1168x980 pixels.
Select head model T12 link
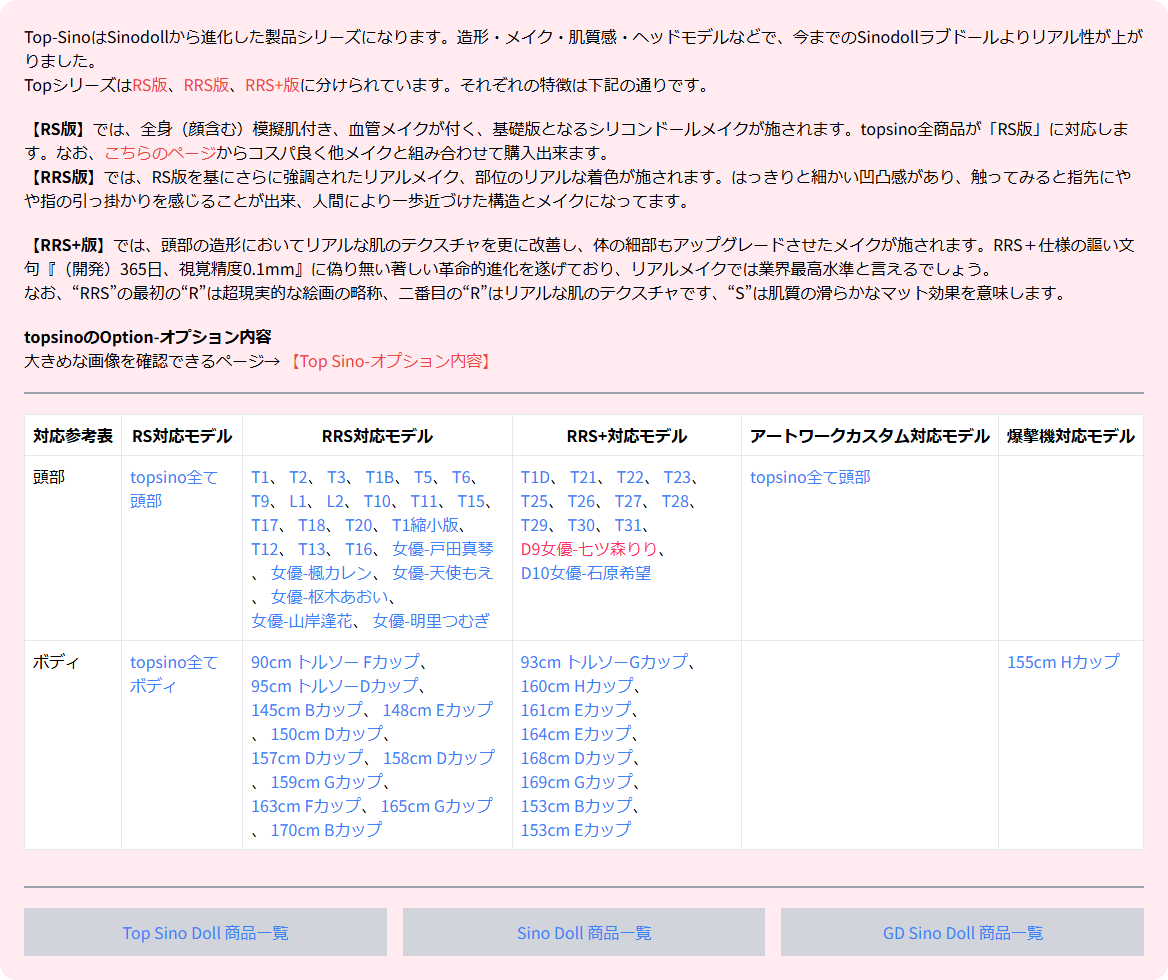pos(264,549)
